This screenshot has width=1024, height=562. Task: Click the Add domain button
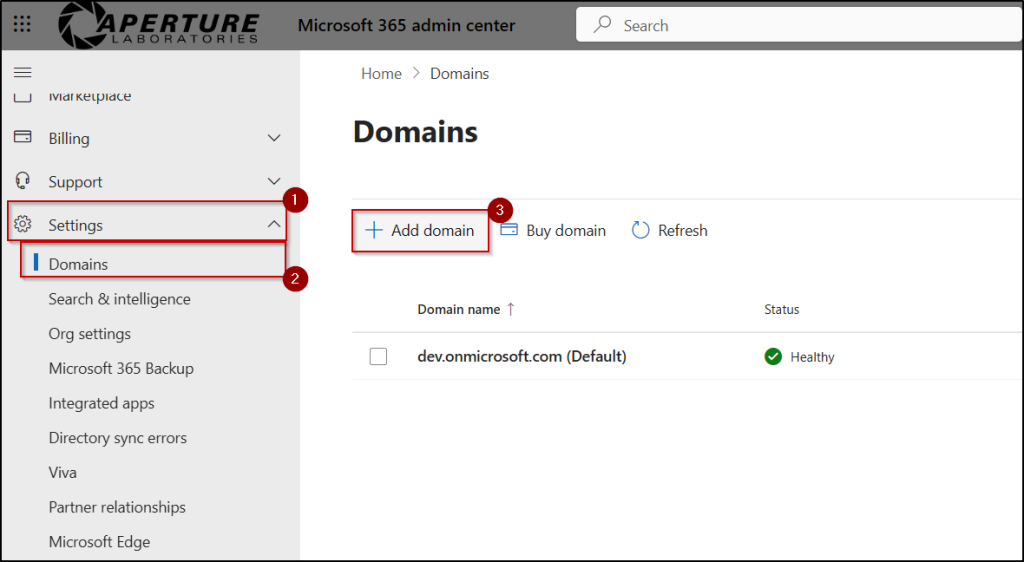tap(421, 230)
